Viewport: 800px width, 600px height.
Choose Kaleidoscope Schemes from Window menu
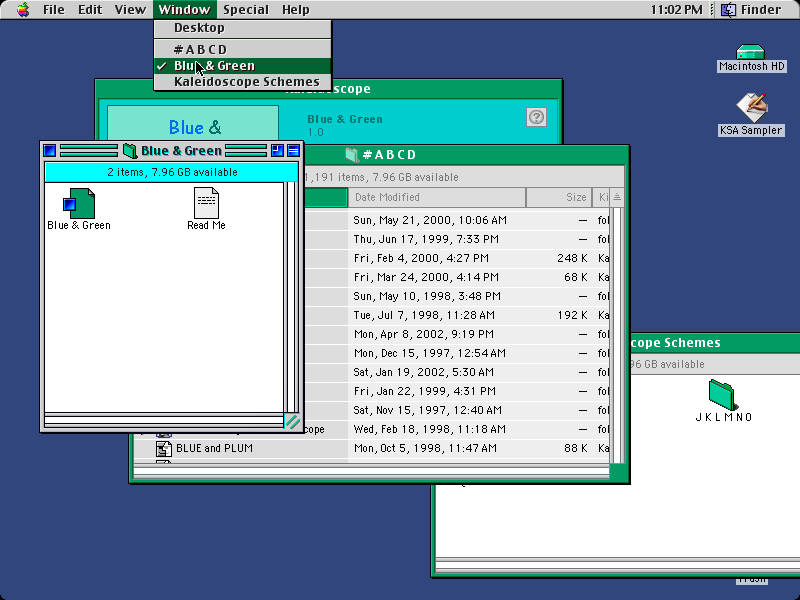coord(242,82)
